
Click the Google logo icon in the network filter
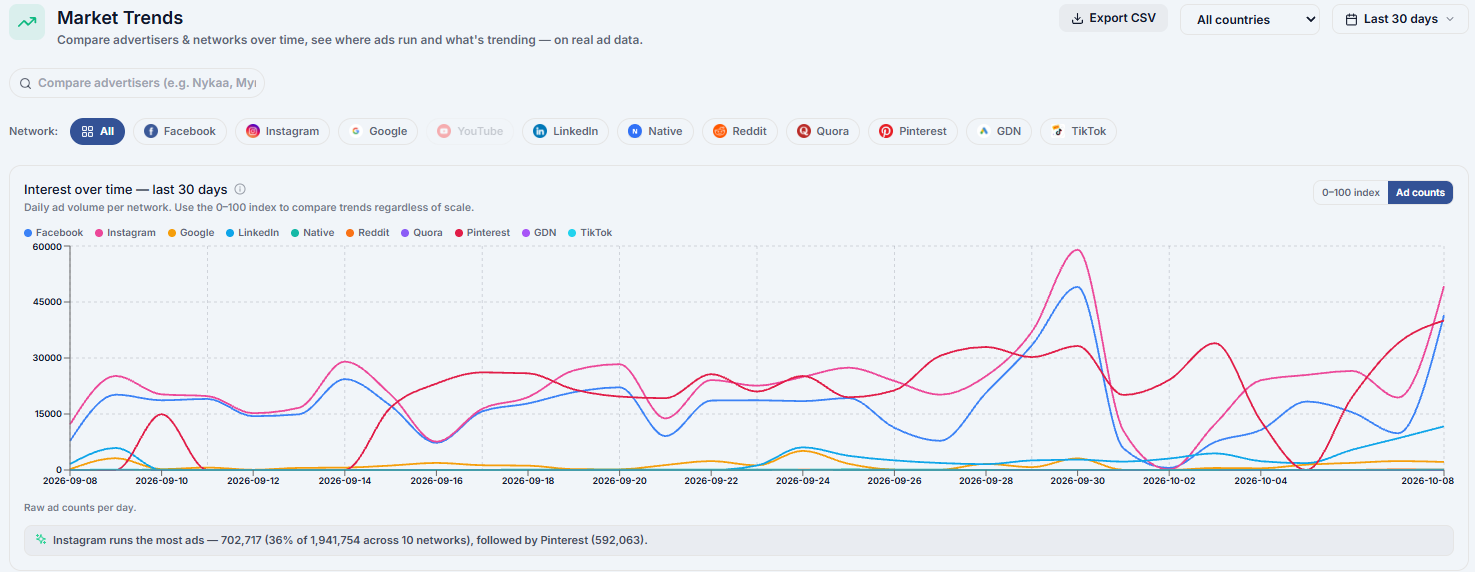(356, 131)
